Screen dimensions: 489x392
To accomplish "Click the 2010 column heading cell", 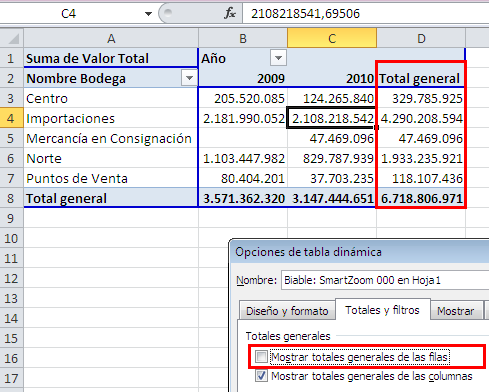I will click(332, 78).
